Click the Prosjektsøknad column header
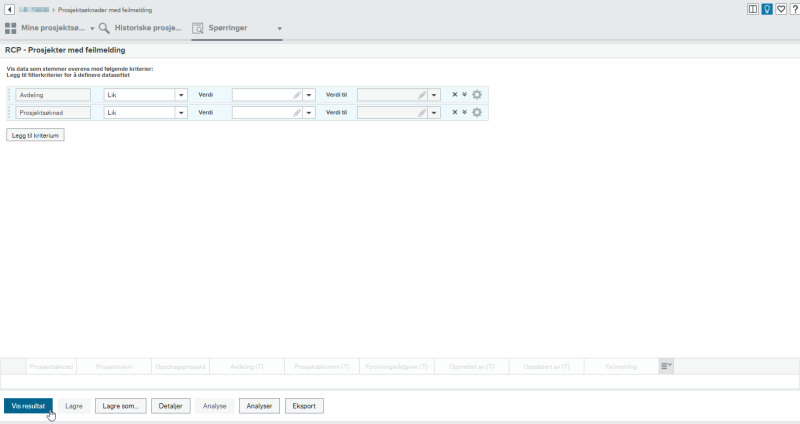The width and height of the screenshot is (800, 424). [x=51, y=366]
